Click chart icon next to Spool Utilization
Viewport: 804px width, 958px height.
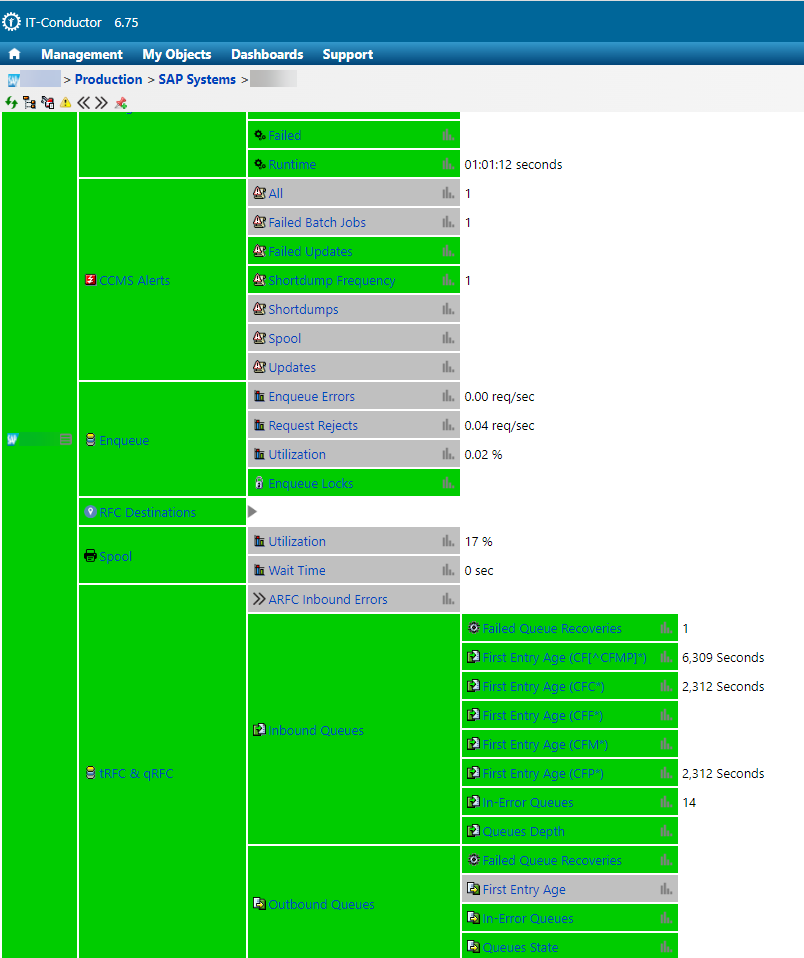tap(447, 542)
